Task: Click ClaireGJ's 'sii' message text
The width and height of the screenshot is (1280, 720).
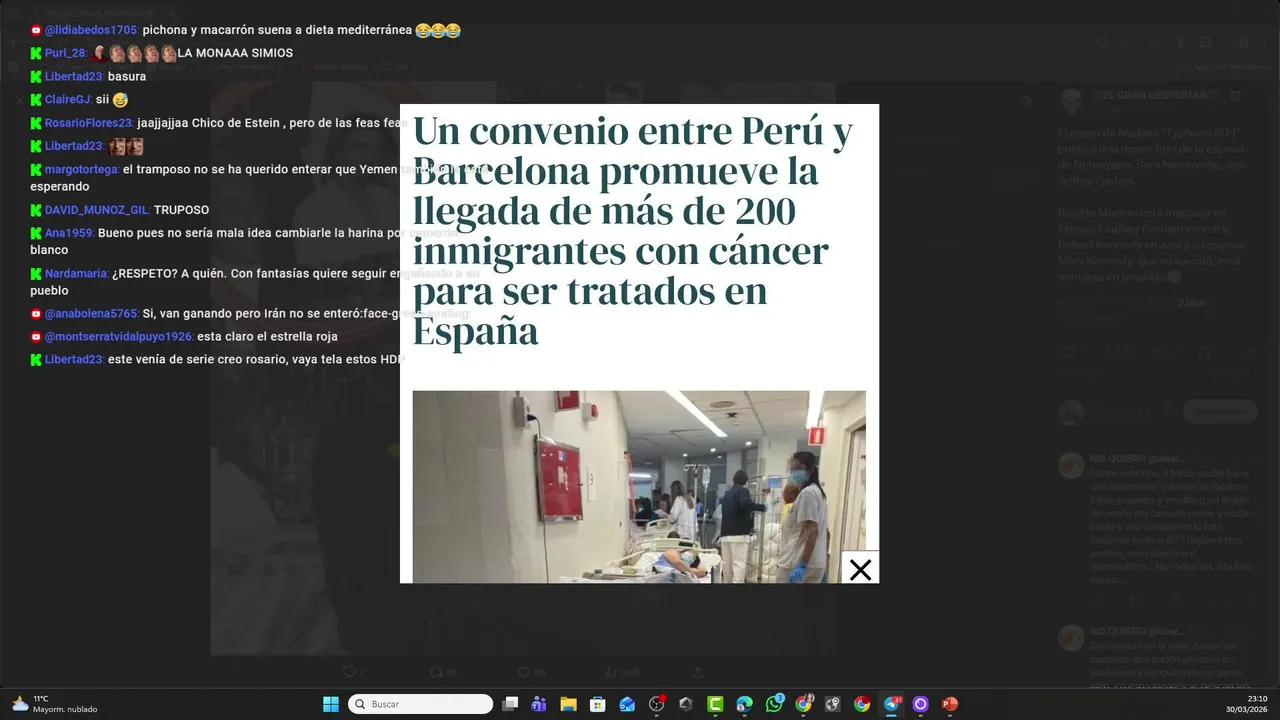Action: point(103,100)
